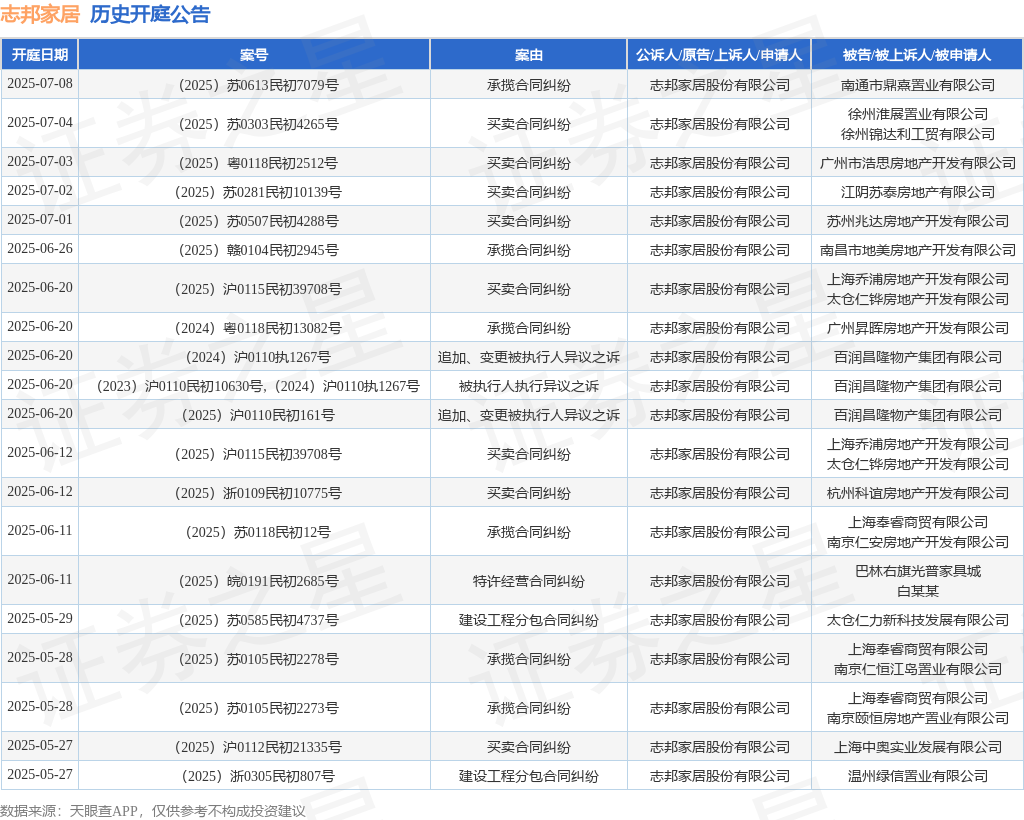This screenshot has height=820, width=1024.
Task: Click the 案由 column header
Action: click(528, 55)
